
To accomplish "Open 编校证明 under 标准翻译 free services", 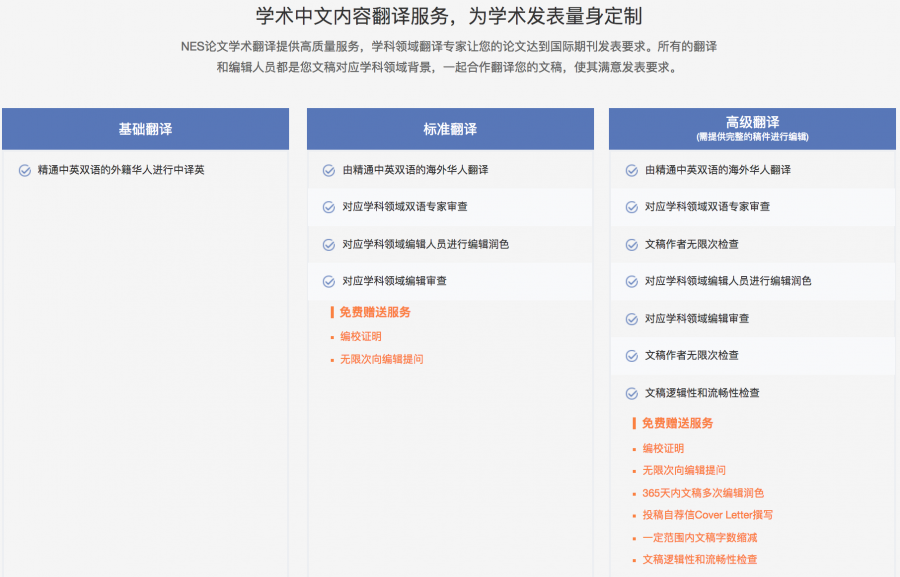I will (360, 337).
